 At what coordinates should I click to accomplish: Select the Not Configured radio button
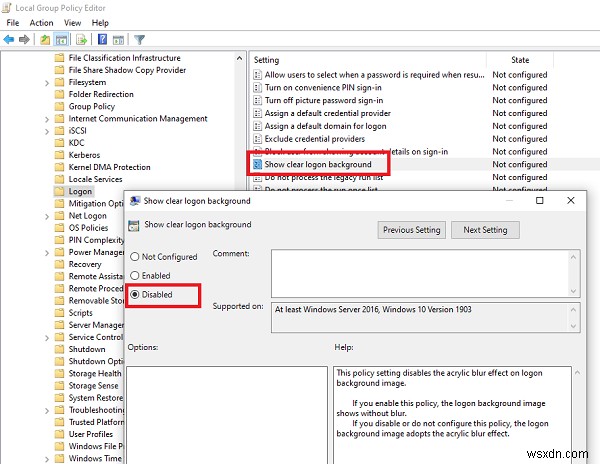click(x=135, y=257)
